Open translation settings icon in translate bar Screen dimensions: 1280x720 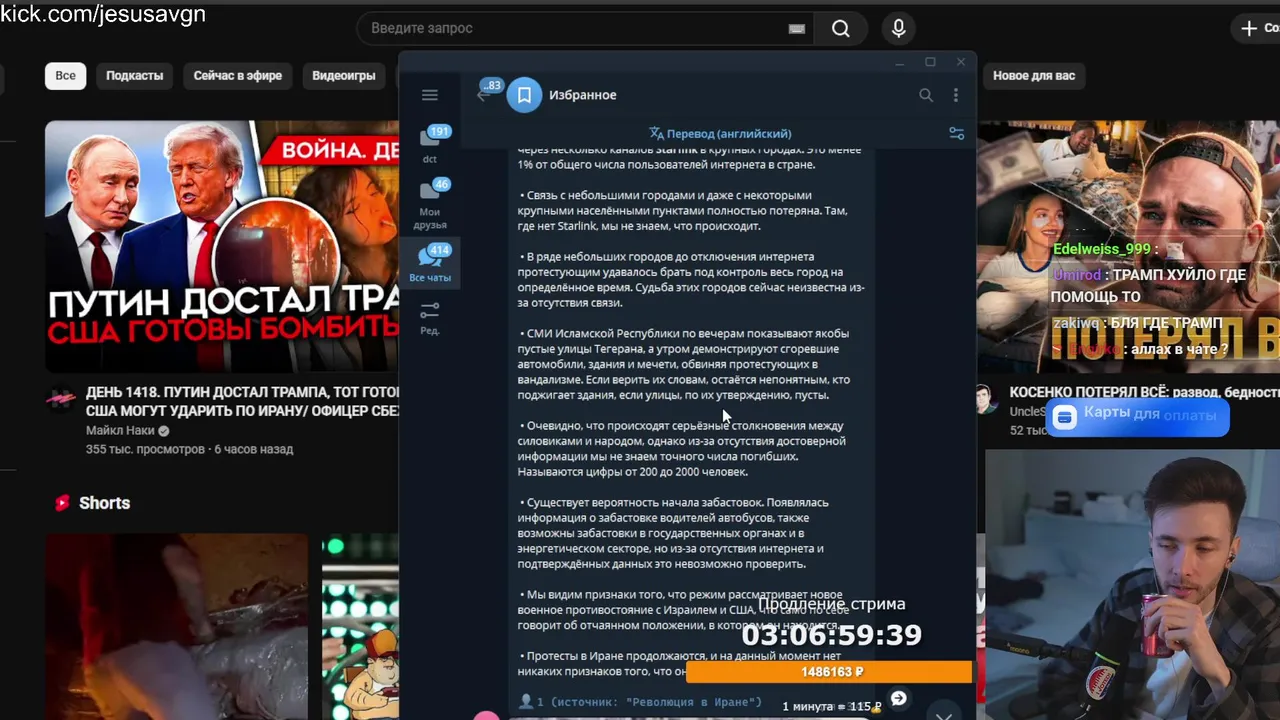tap(956, 133)
